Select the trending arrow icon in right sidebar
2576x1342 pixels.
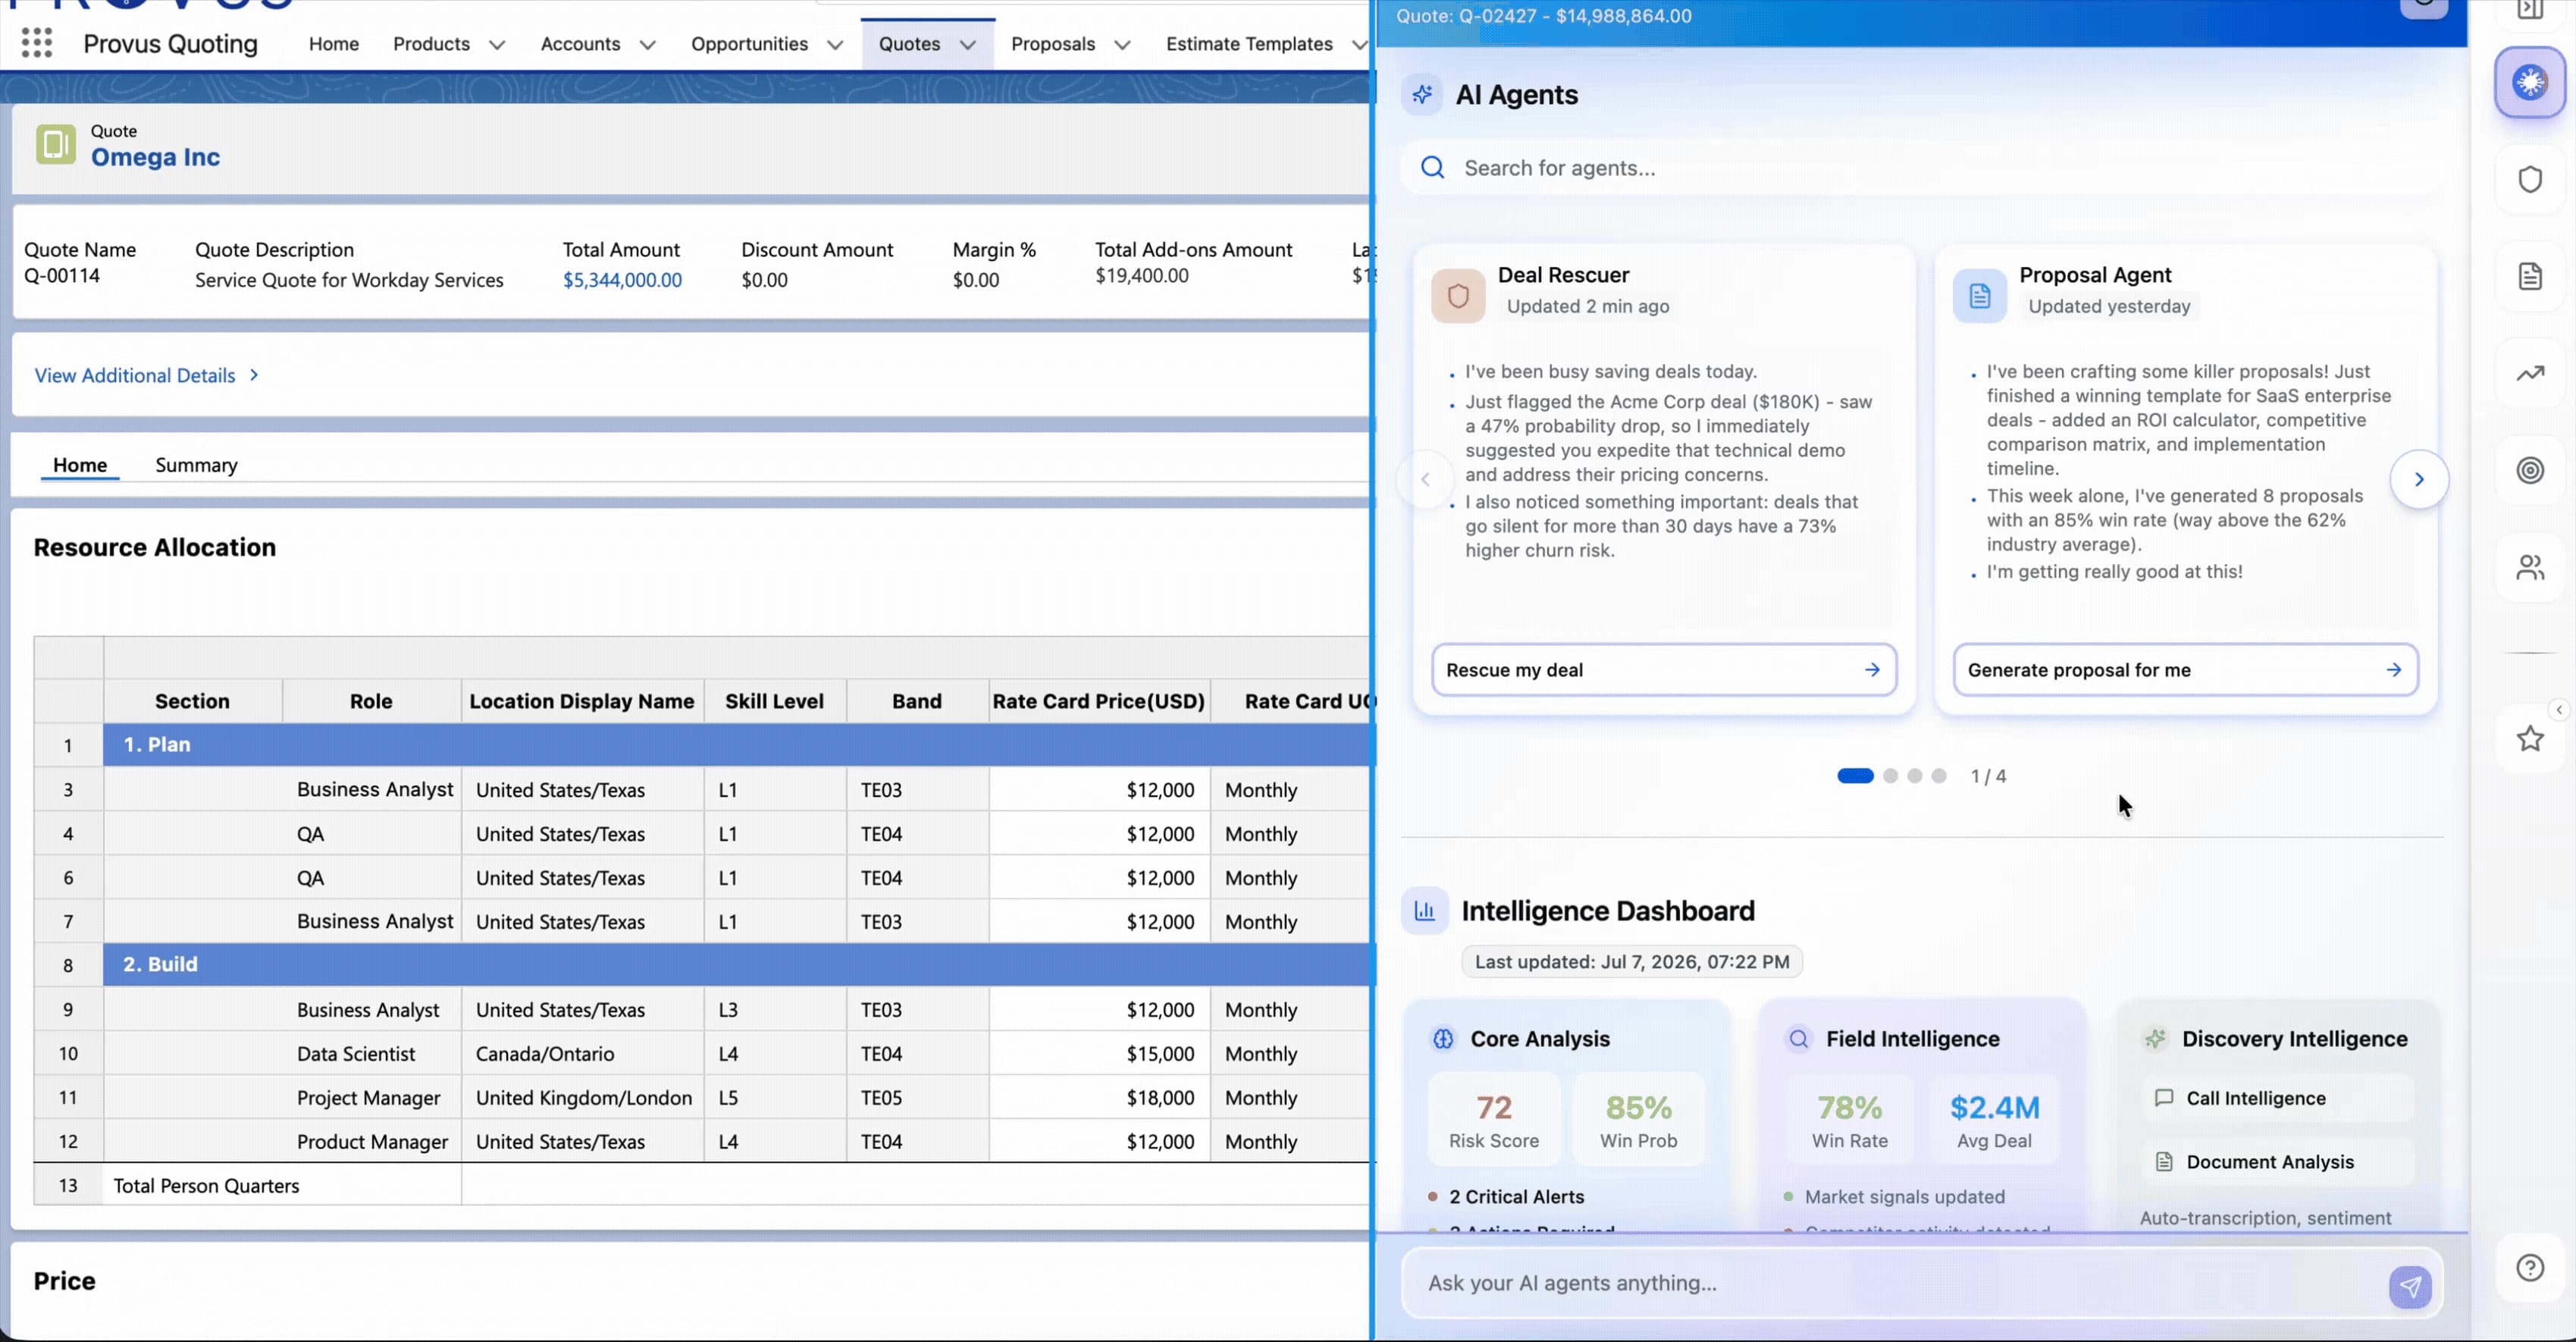coord(2530,373)
